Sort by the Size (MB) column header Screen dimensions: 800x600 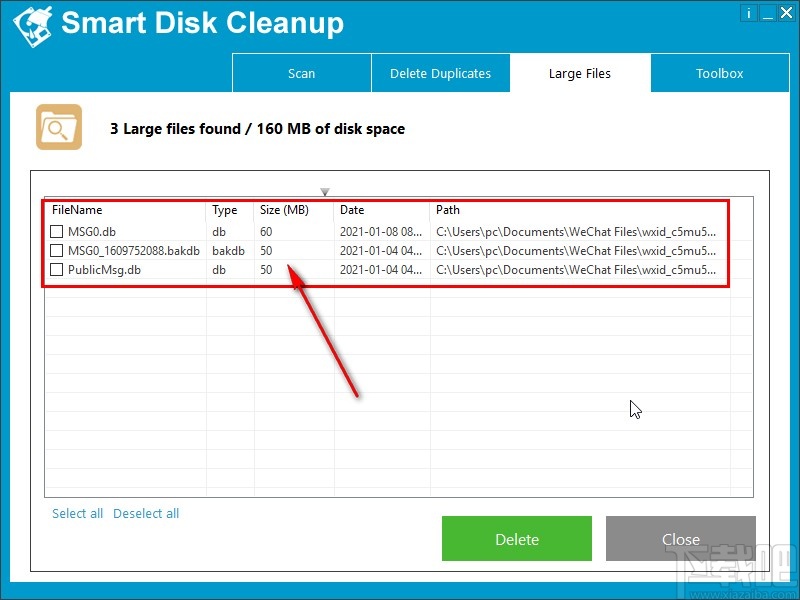[x=294, y=210]
